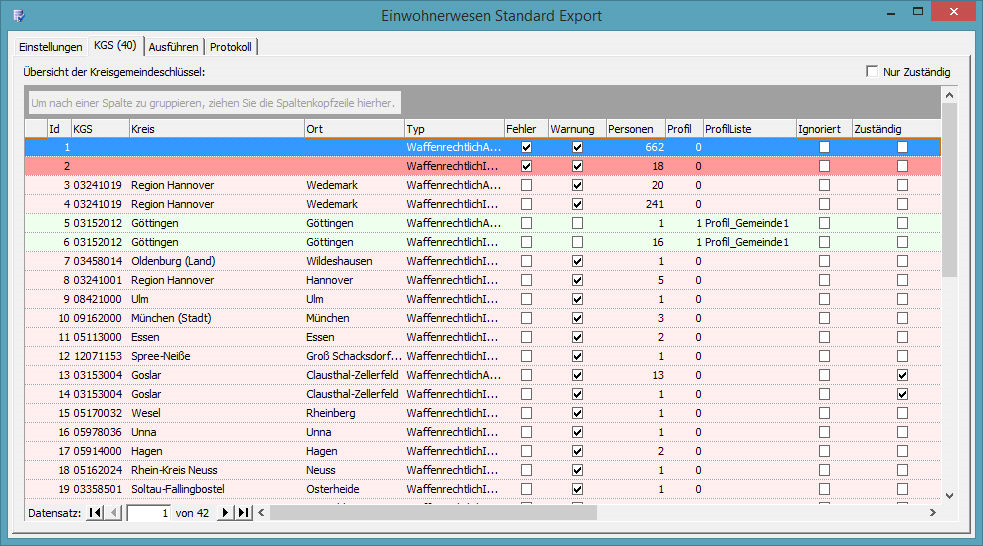This screenshot has width=983, height=546.
Task: Toggle Zuständig checkbox for row 13 Goslar
Action: pyautogui.click(x=902, y=375)
